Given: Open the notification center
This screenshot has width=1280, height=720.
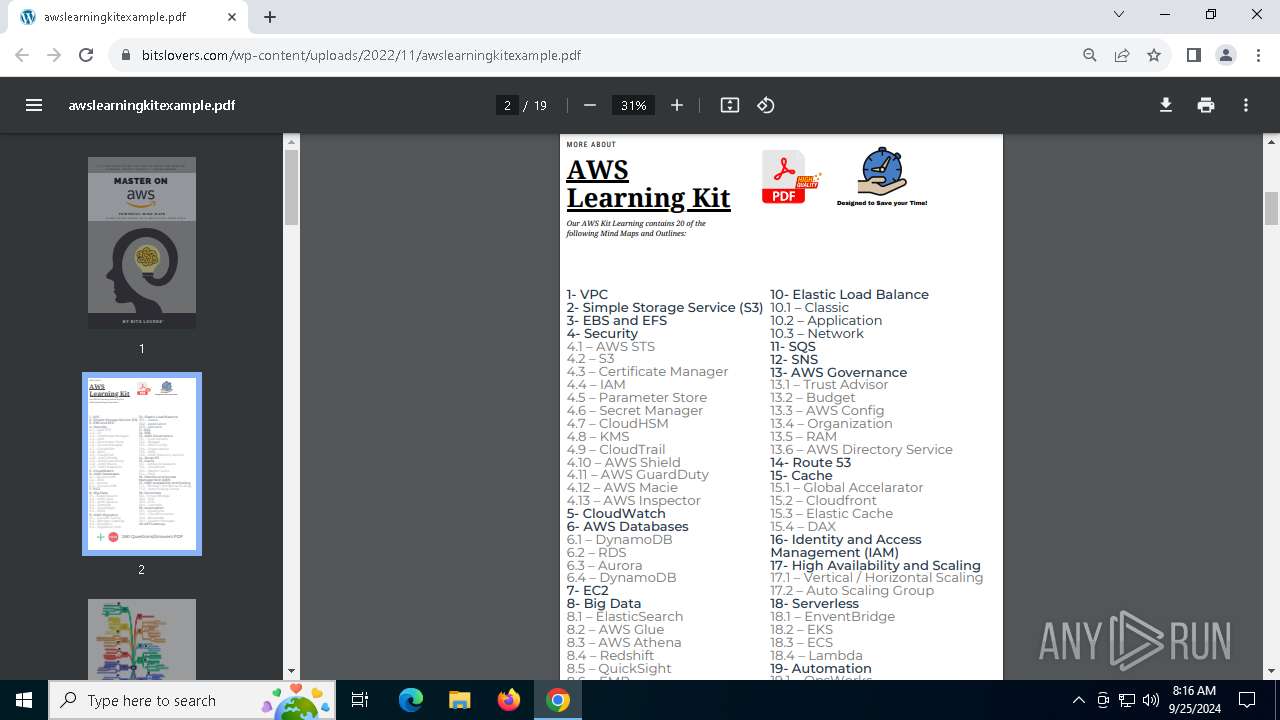Looking at the screenshot, I should point(1247,700).
